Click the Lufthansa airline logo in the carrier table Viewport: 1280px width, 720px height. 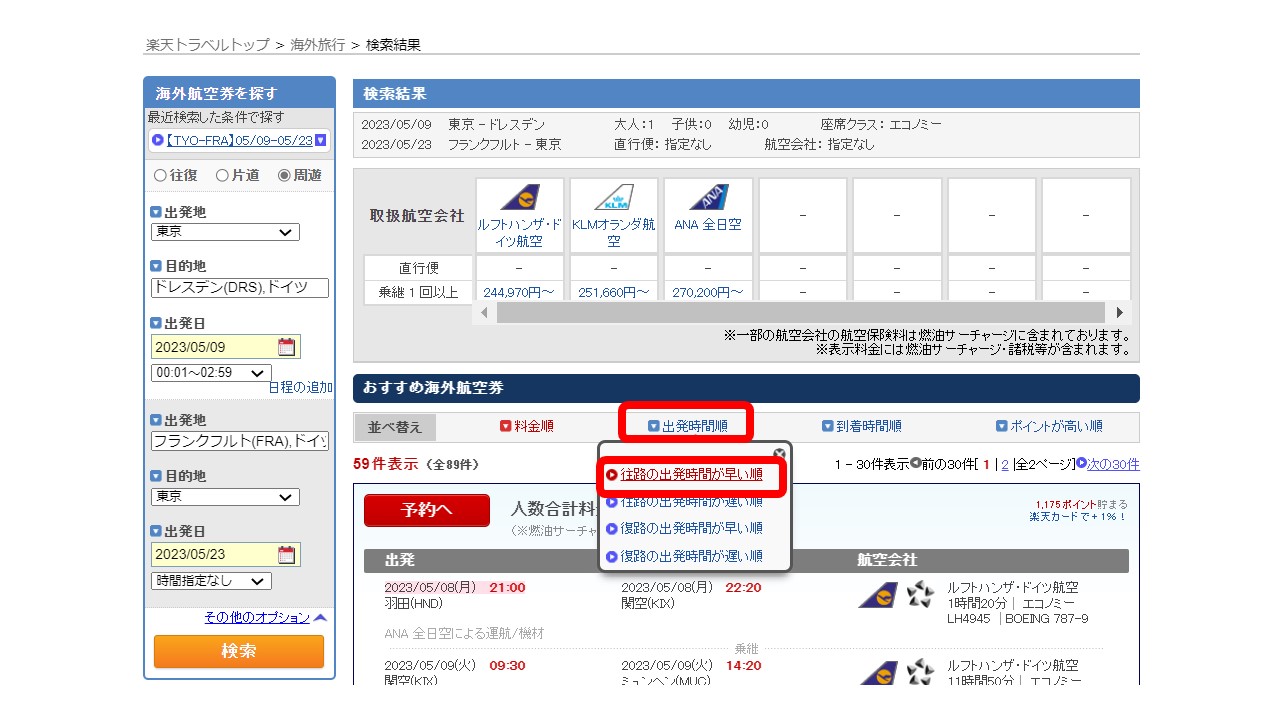pos(519,197)
